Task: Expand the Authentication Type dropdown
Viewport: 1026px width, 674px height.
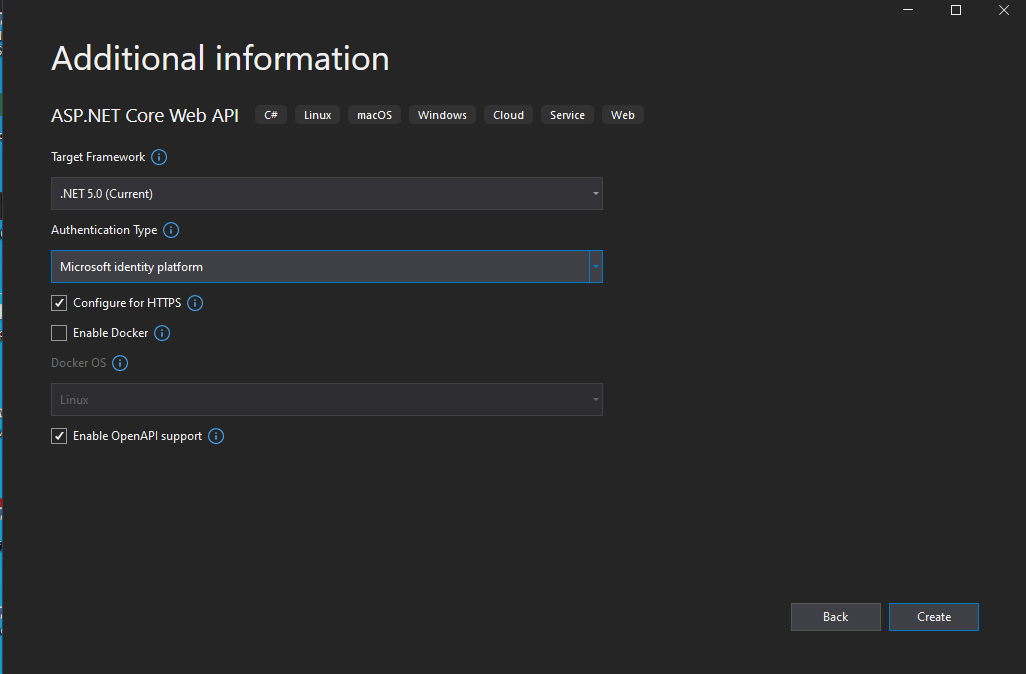Action: click(326, 267)
